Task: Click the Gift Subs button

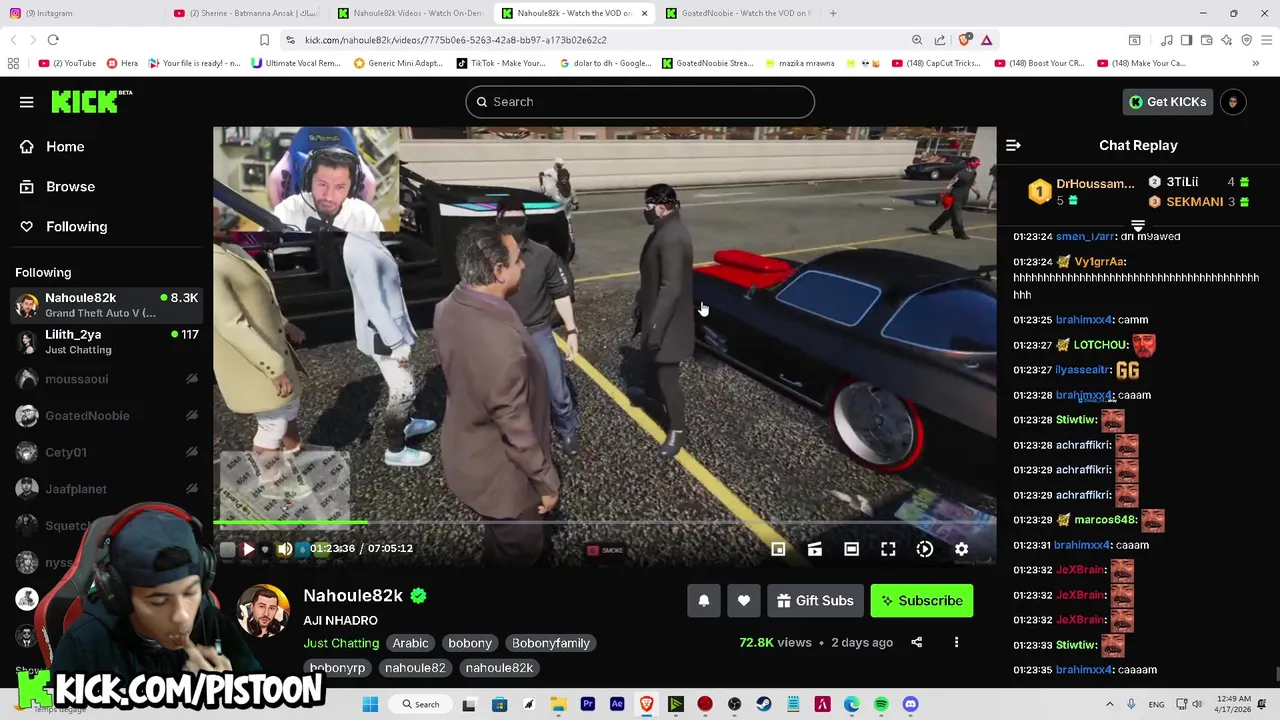Action: click(x=815, y=601)
